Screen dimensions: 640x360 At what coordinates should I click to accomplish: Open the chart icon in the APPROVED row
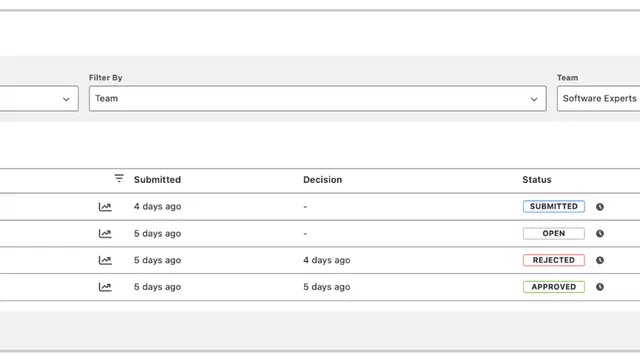[x=105, y=287]
